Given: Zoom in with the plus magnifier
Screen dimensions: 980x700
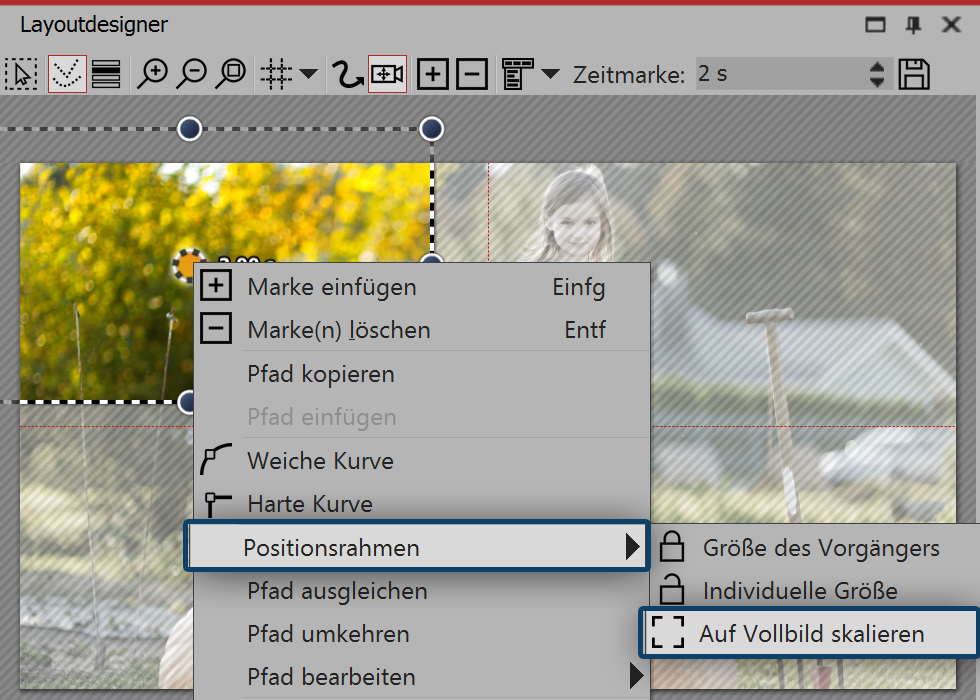Looking at the screenshot, I should point(153,74).
